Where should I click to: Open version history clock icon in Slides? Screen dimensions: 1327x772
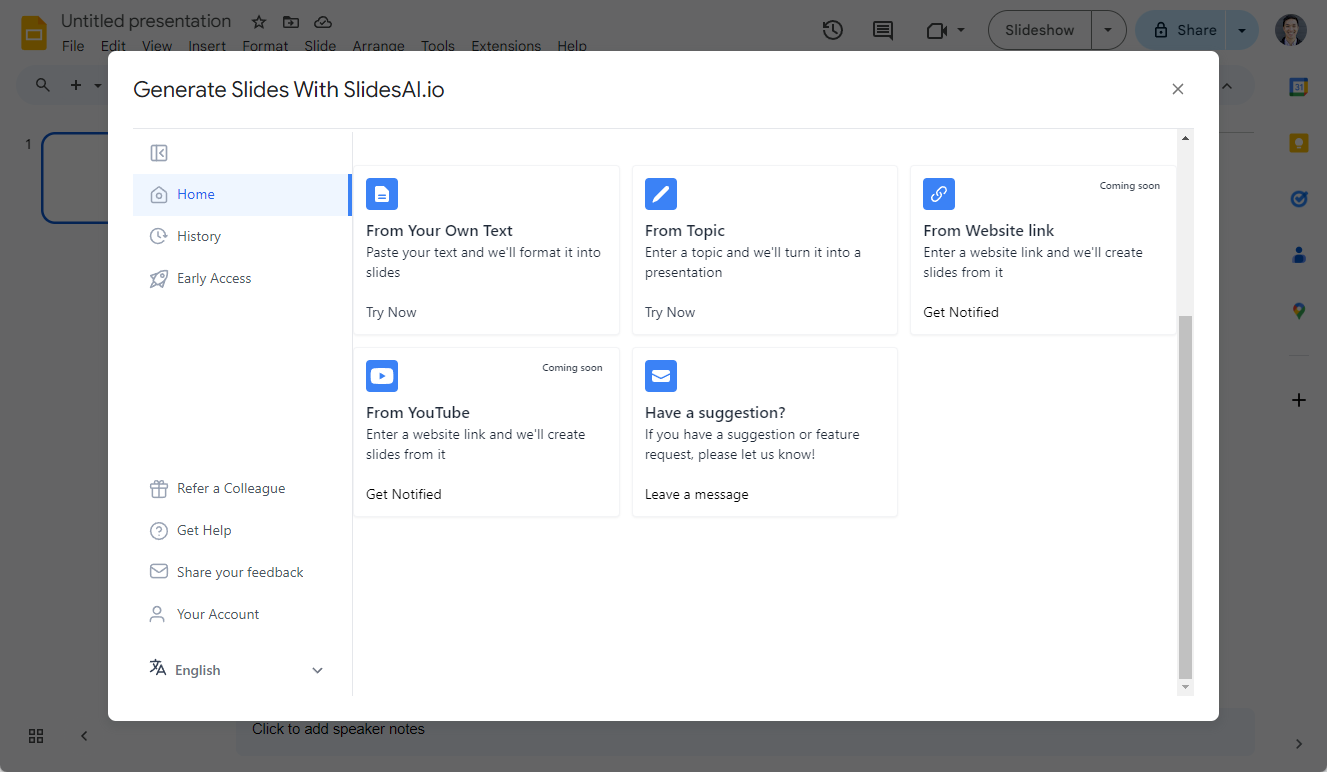pos(833,30)
